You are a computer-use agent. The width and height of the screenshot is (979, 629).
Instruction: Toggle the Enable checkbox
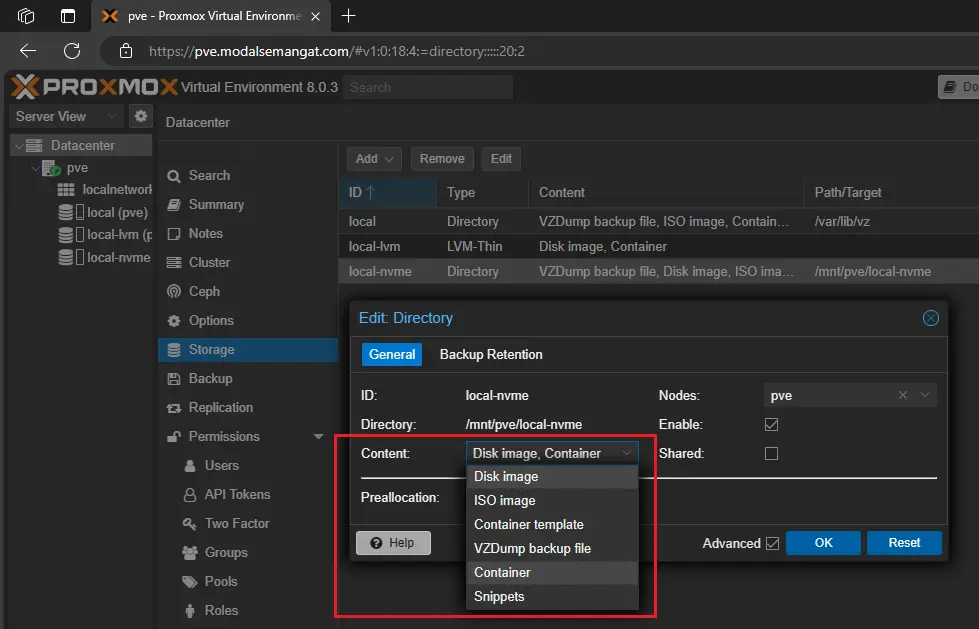coord(771,425)
